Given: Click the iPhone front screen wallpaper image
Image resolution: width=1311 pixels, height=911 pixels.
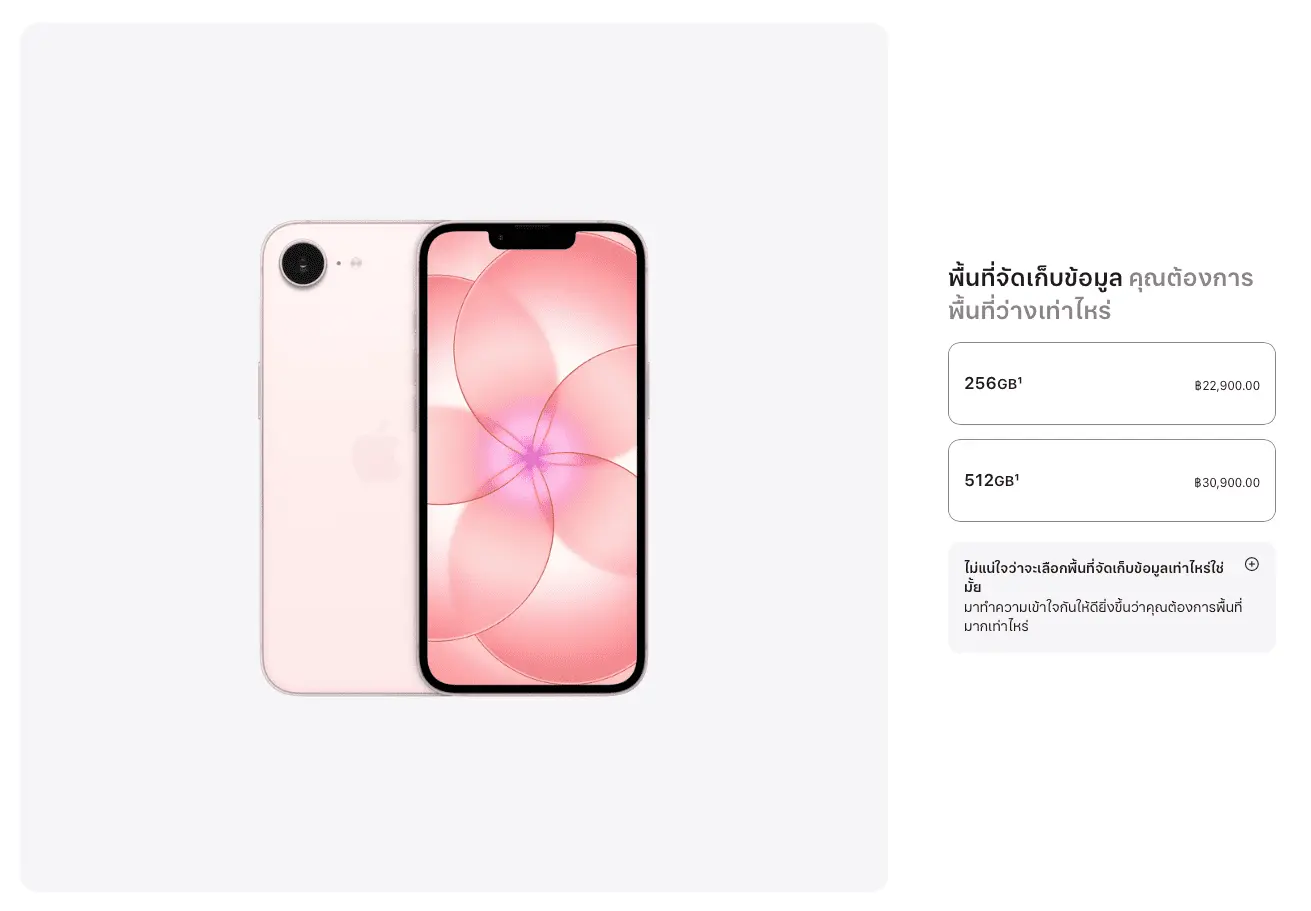Looking at the screenshot, I should [532, 458].
